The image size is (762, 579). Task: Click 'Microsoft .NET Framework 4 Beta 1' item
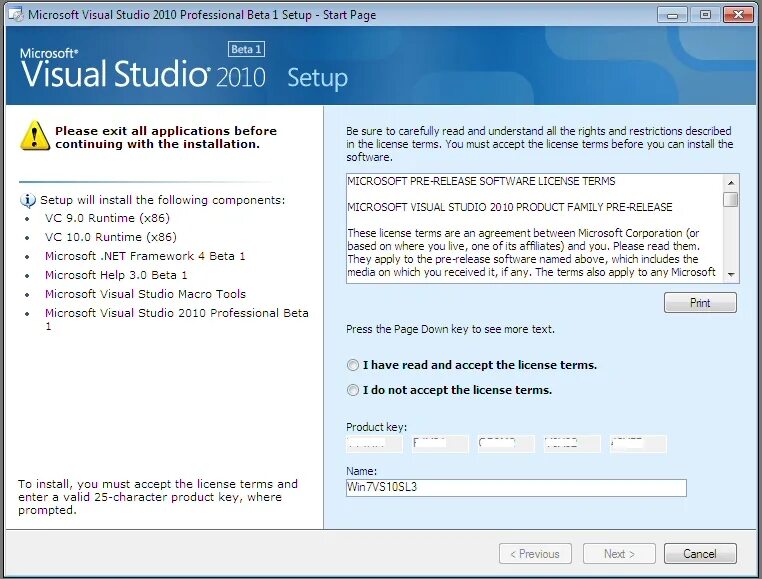[x=145, y=256]
